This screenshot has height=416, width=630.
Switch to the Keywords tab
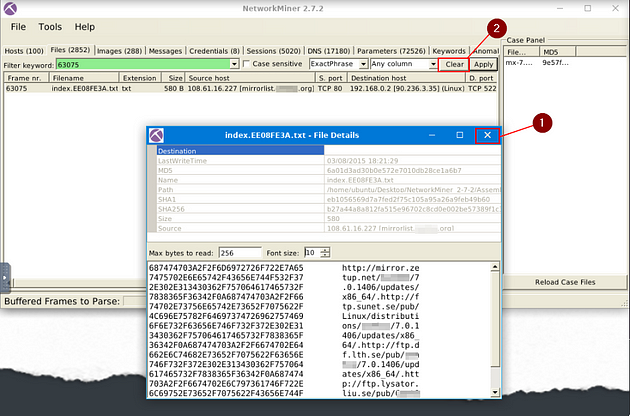449,51
